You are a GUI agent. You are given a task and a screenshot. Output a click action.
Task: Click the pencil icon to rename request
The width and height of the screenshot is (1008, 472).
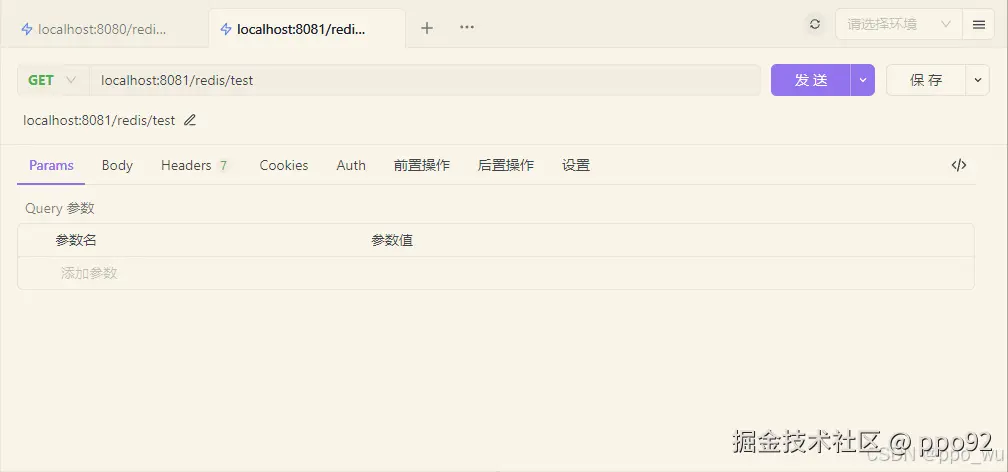[x=190, y=120]
